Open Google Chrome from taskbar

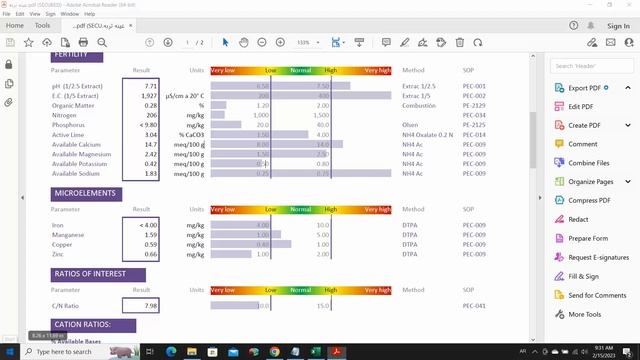coord(275,352)
